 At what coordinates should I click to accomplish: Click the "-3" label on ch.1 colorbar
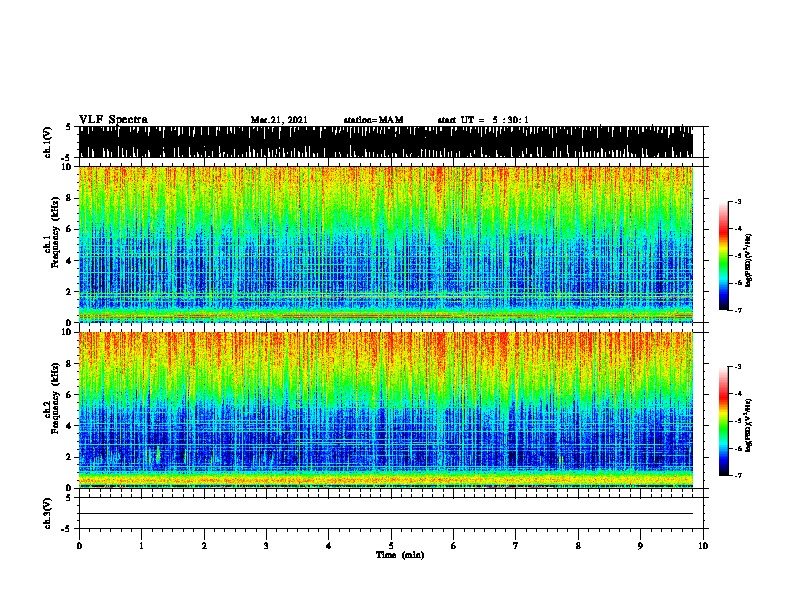738,201
